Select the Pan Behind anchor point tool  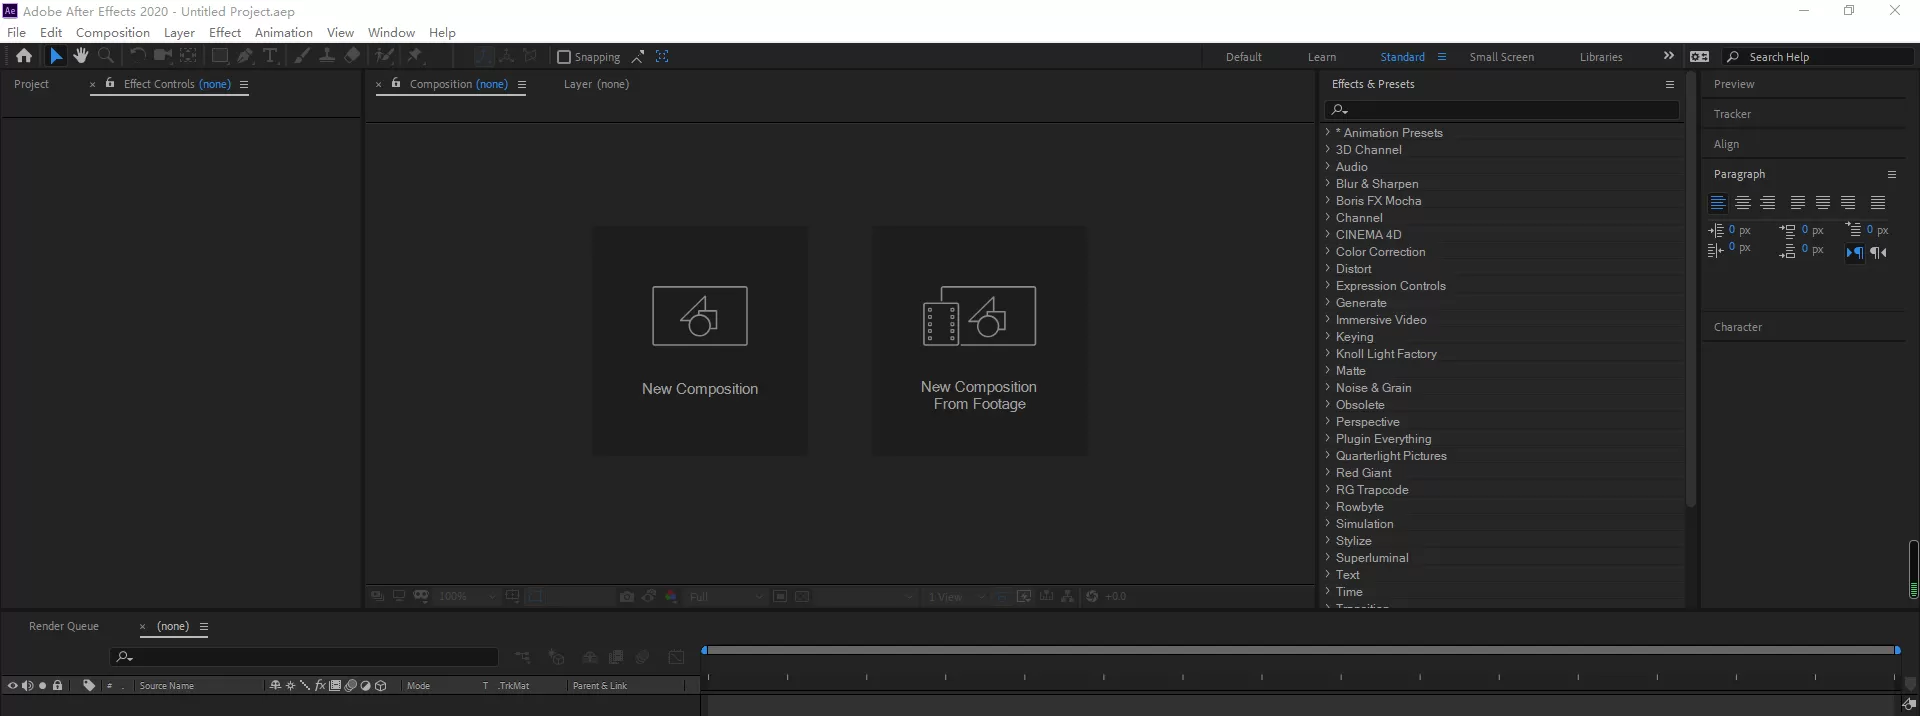188,56
